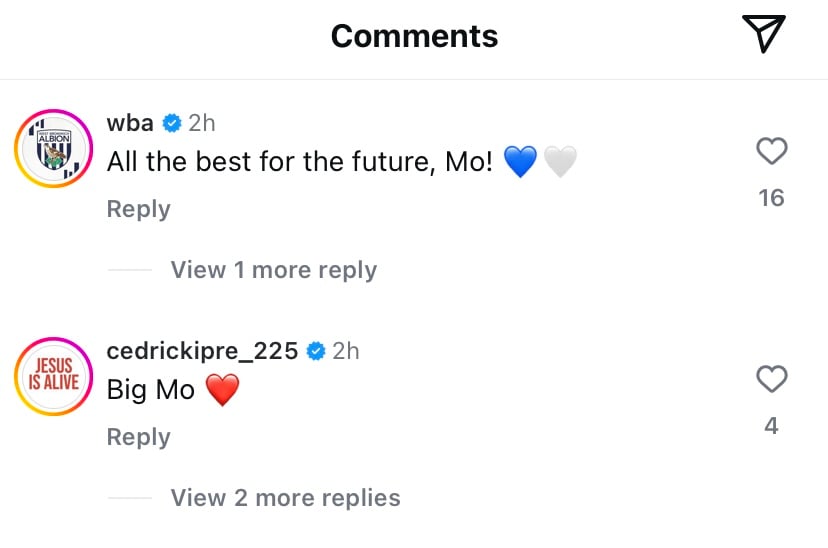
Task: Click the blue heart emoji in wba's comment
Action: pyautogui.click(x=520, y=162)
